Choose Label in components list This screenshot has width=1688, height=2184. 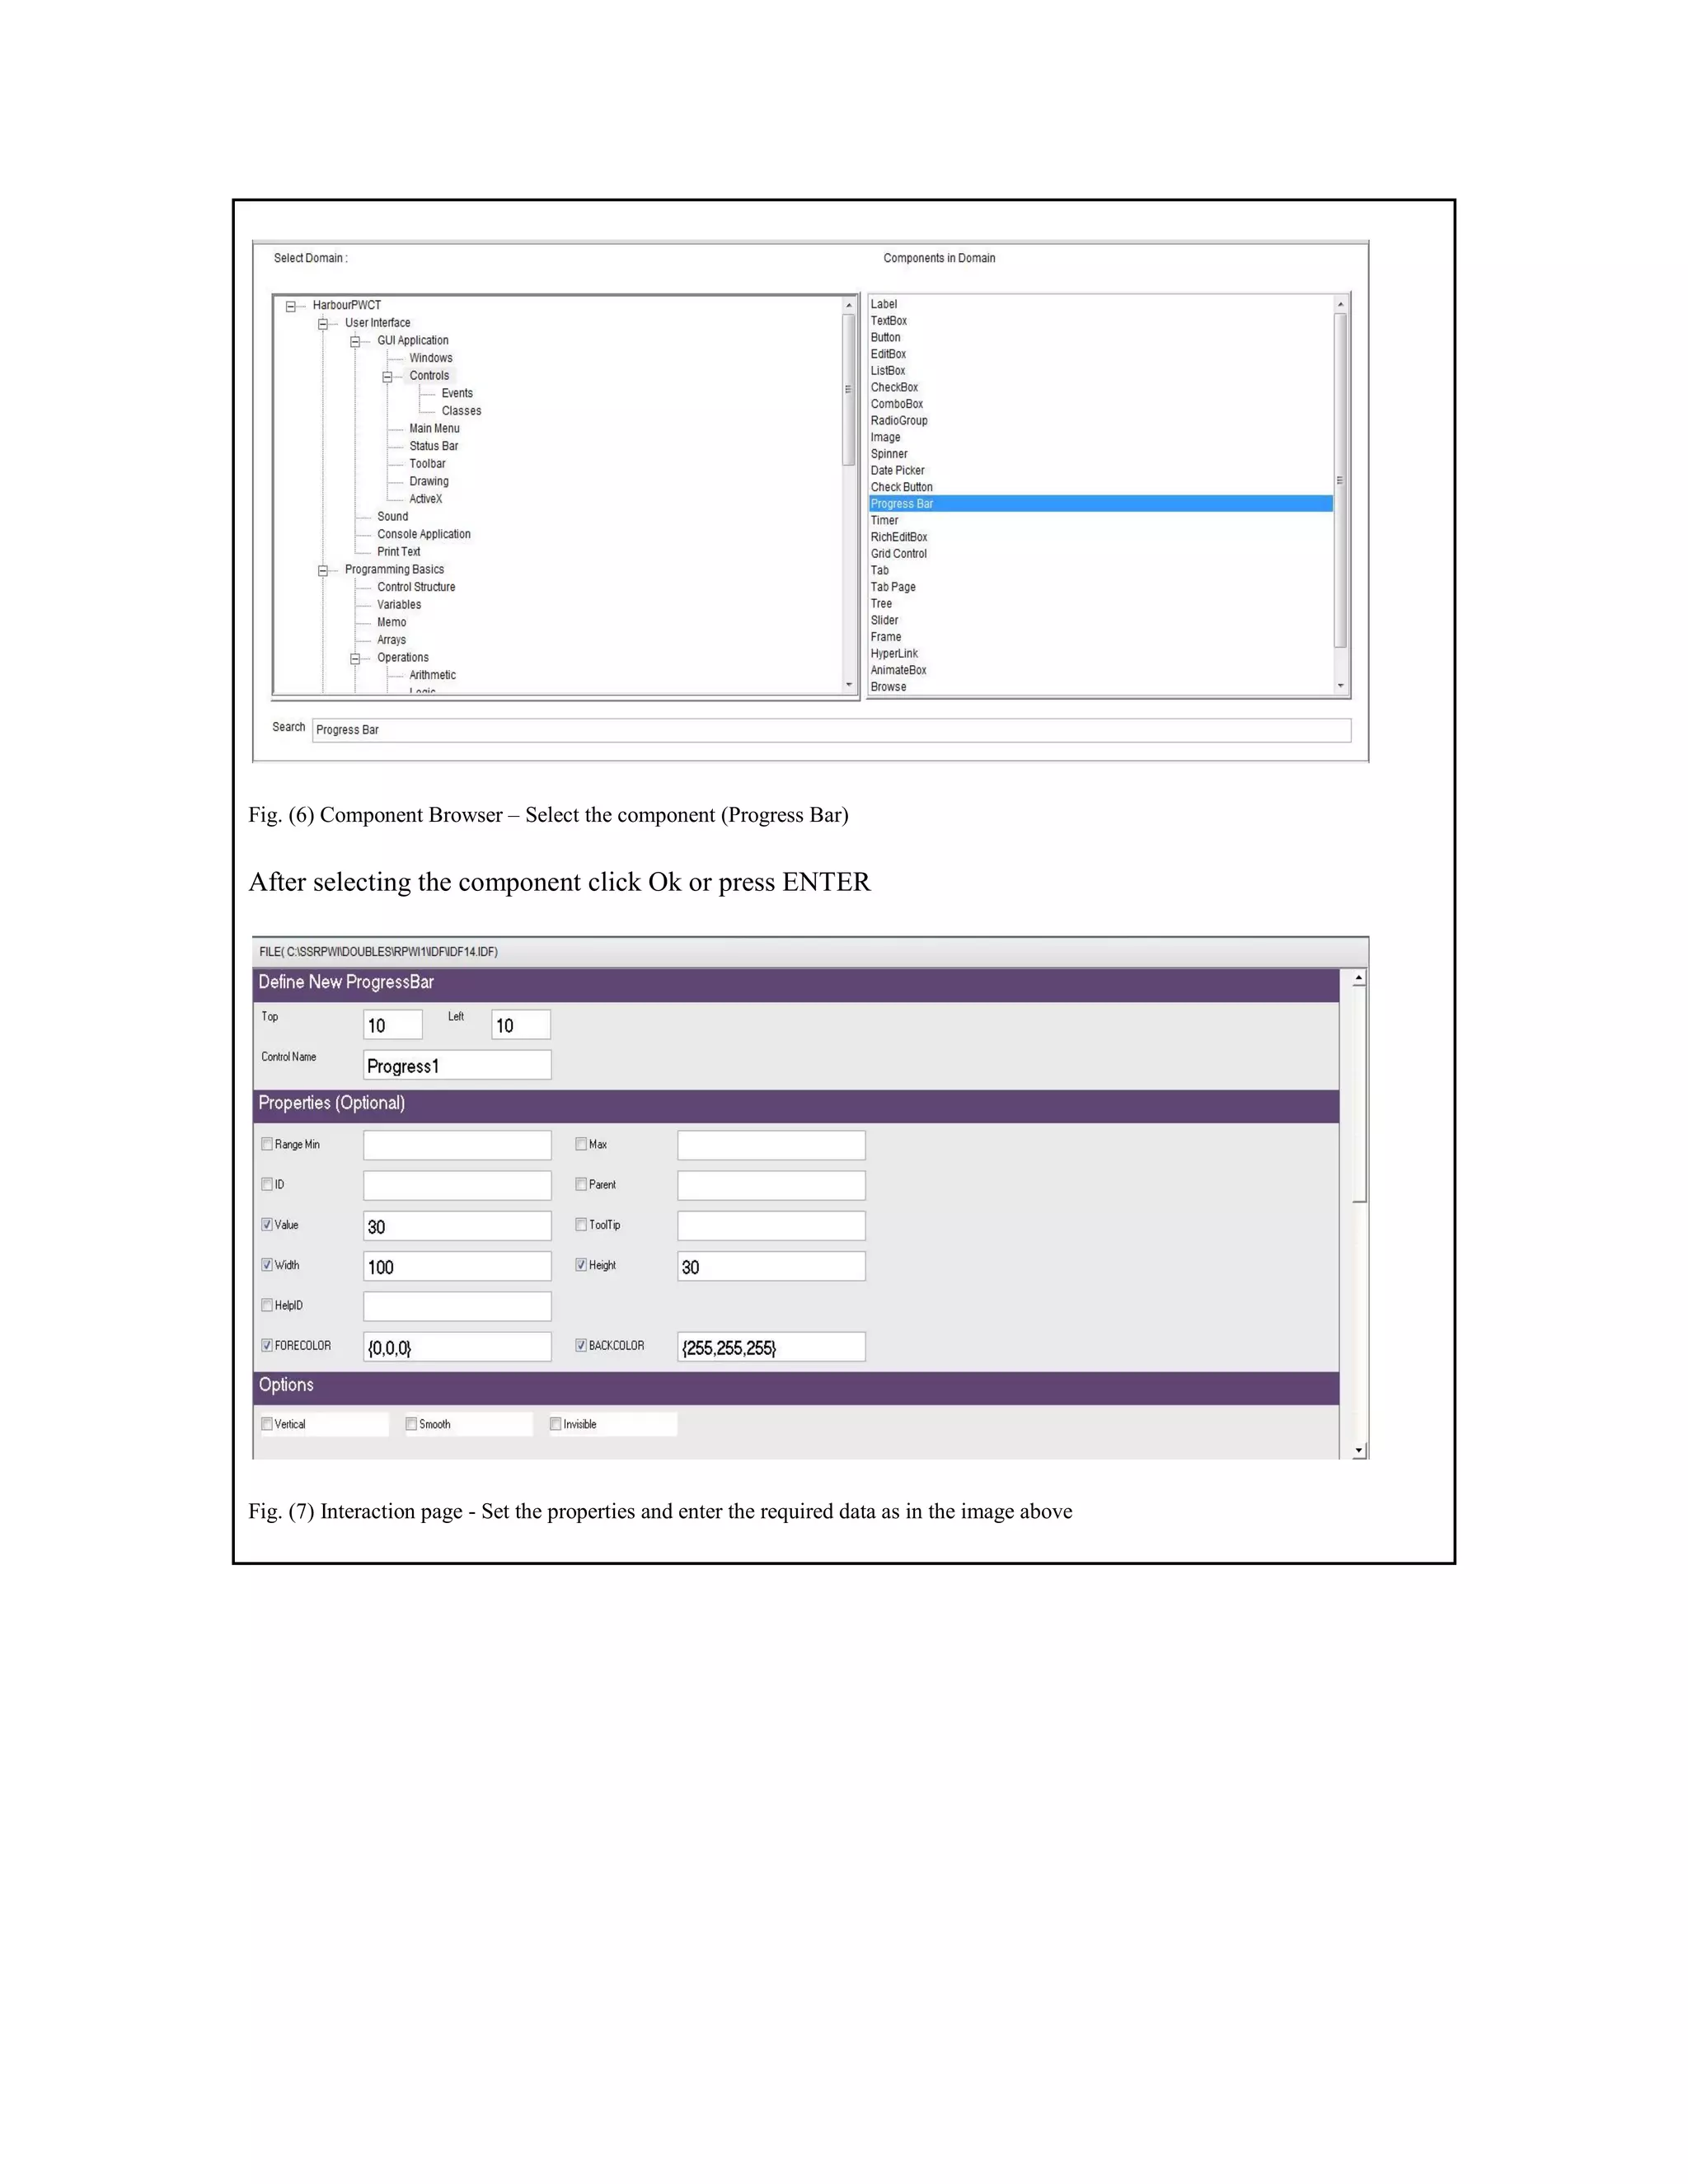884,304
